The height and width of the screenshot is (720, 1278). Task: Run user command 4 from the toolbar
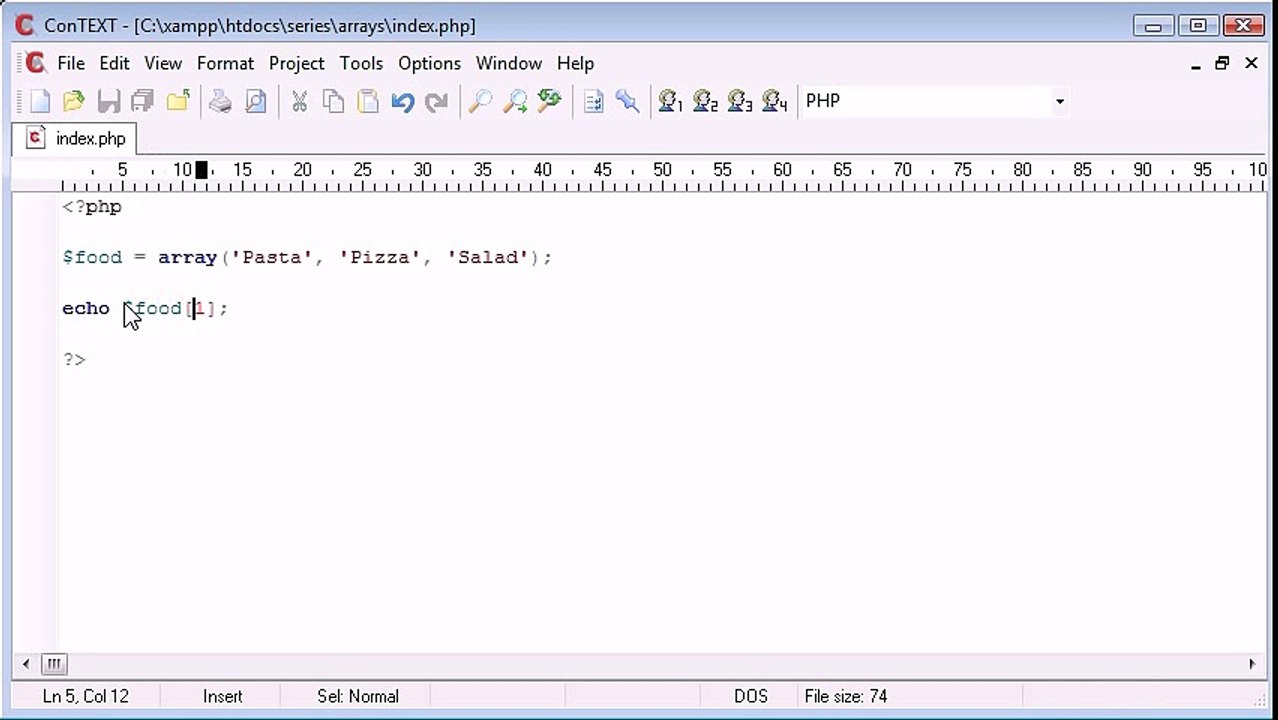pyautogui.click(x=775, y=101)
